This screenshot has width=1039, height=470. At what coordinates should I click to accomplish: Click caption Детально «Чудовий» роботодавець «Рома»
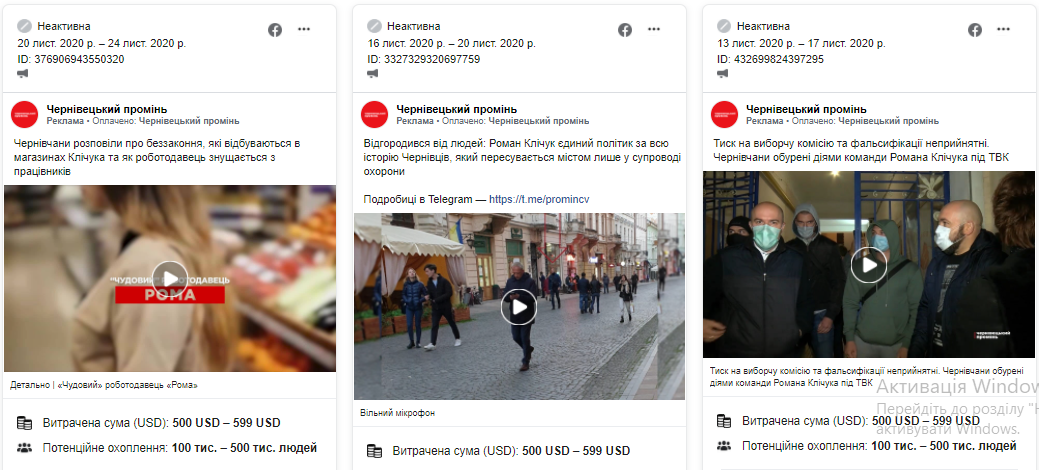104,385
